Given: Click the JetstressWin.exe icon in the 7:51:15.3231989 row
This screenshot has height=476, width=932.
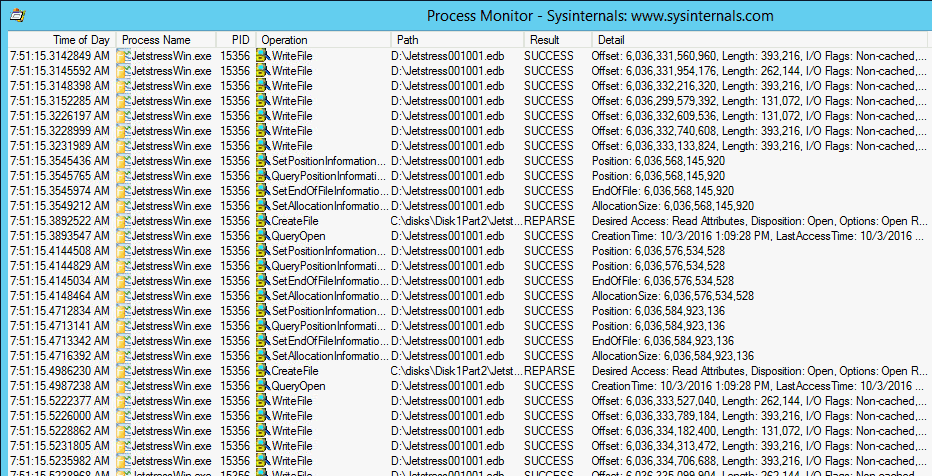Looking at the screenshot, I should pyautogui.click(x=124, y=146).
